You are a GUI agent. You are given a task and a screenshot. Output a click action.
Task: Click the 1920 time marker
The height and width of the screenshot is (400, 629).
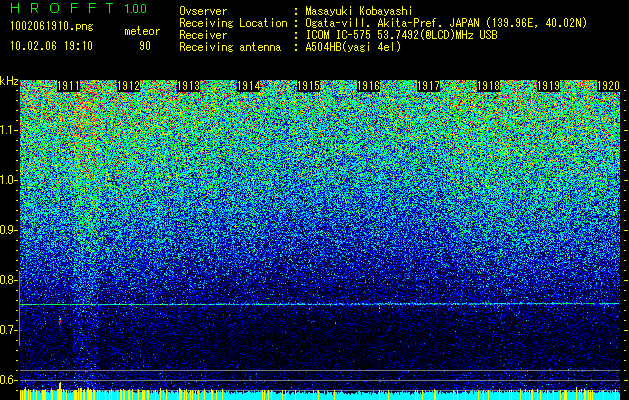[609, 86]
